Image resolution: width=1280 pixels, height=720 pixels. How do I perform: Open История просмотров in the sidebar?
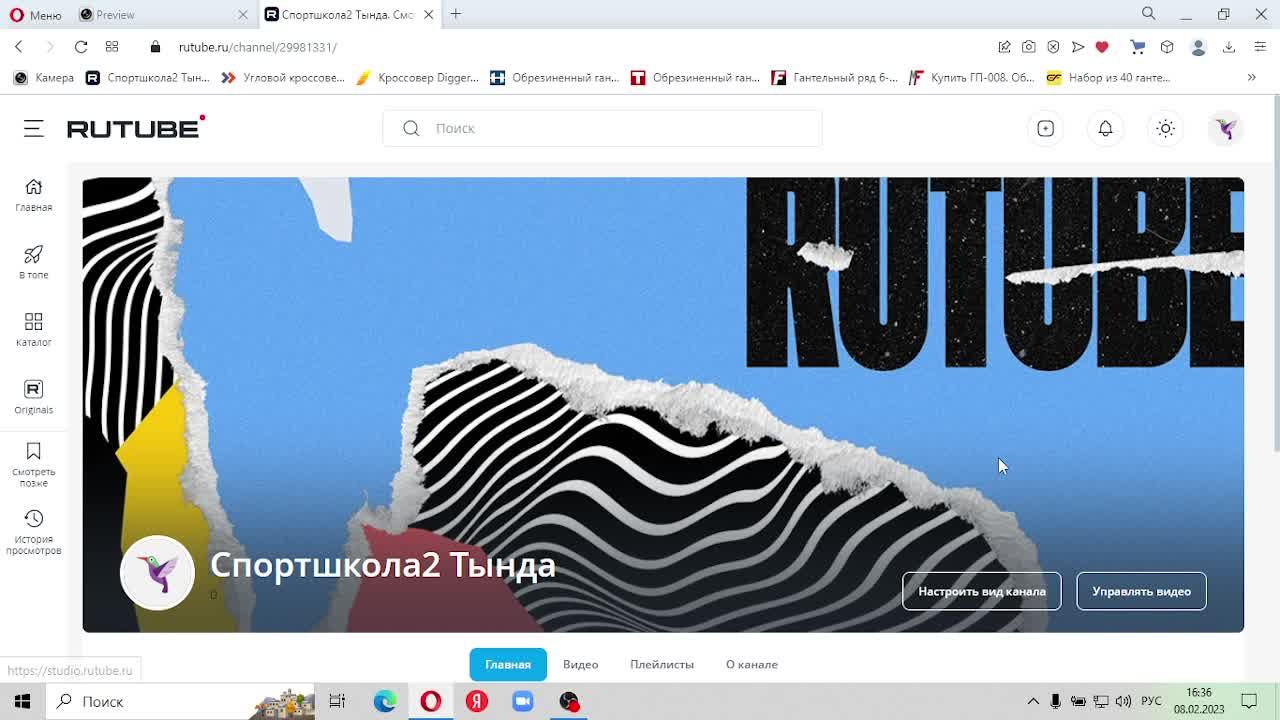(33, 532)
